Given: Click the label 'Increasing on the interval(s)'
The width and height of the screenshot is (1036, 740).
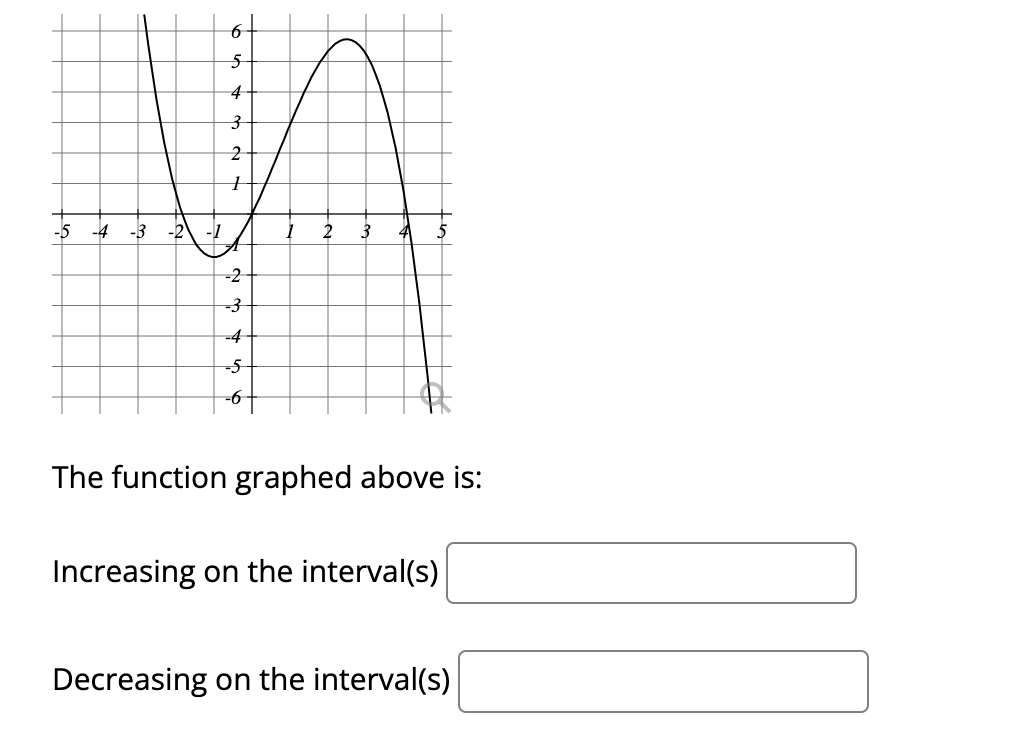Looking at the screenshot, I should click(244, 572).
